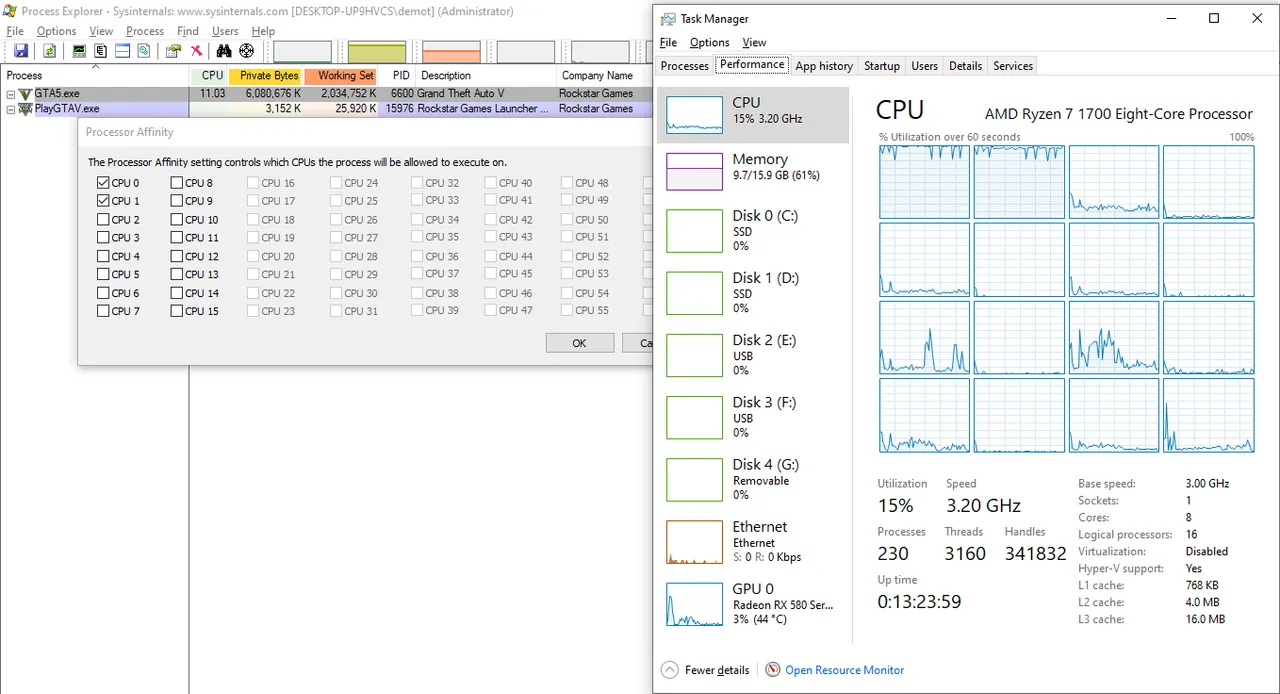Switch to the Processes tab
The height and width of the screenshot is (694, 1280).
pos(685,66)
